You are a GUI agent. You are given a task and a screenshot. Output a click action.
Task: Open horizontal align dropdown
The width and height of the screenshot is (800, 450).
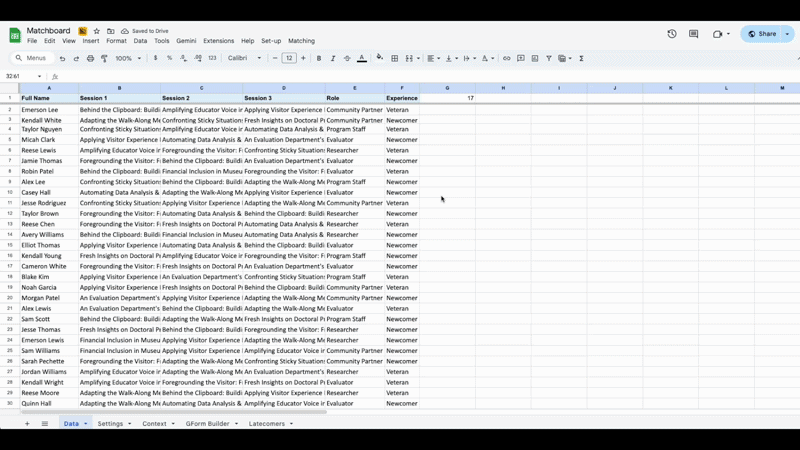point(434,58)
